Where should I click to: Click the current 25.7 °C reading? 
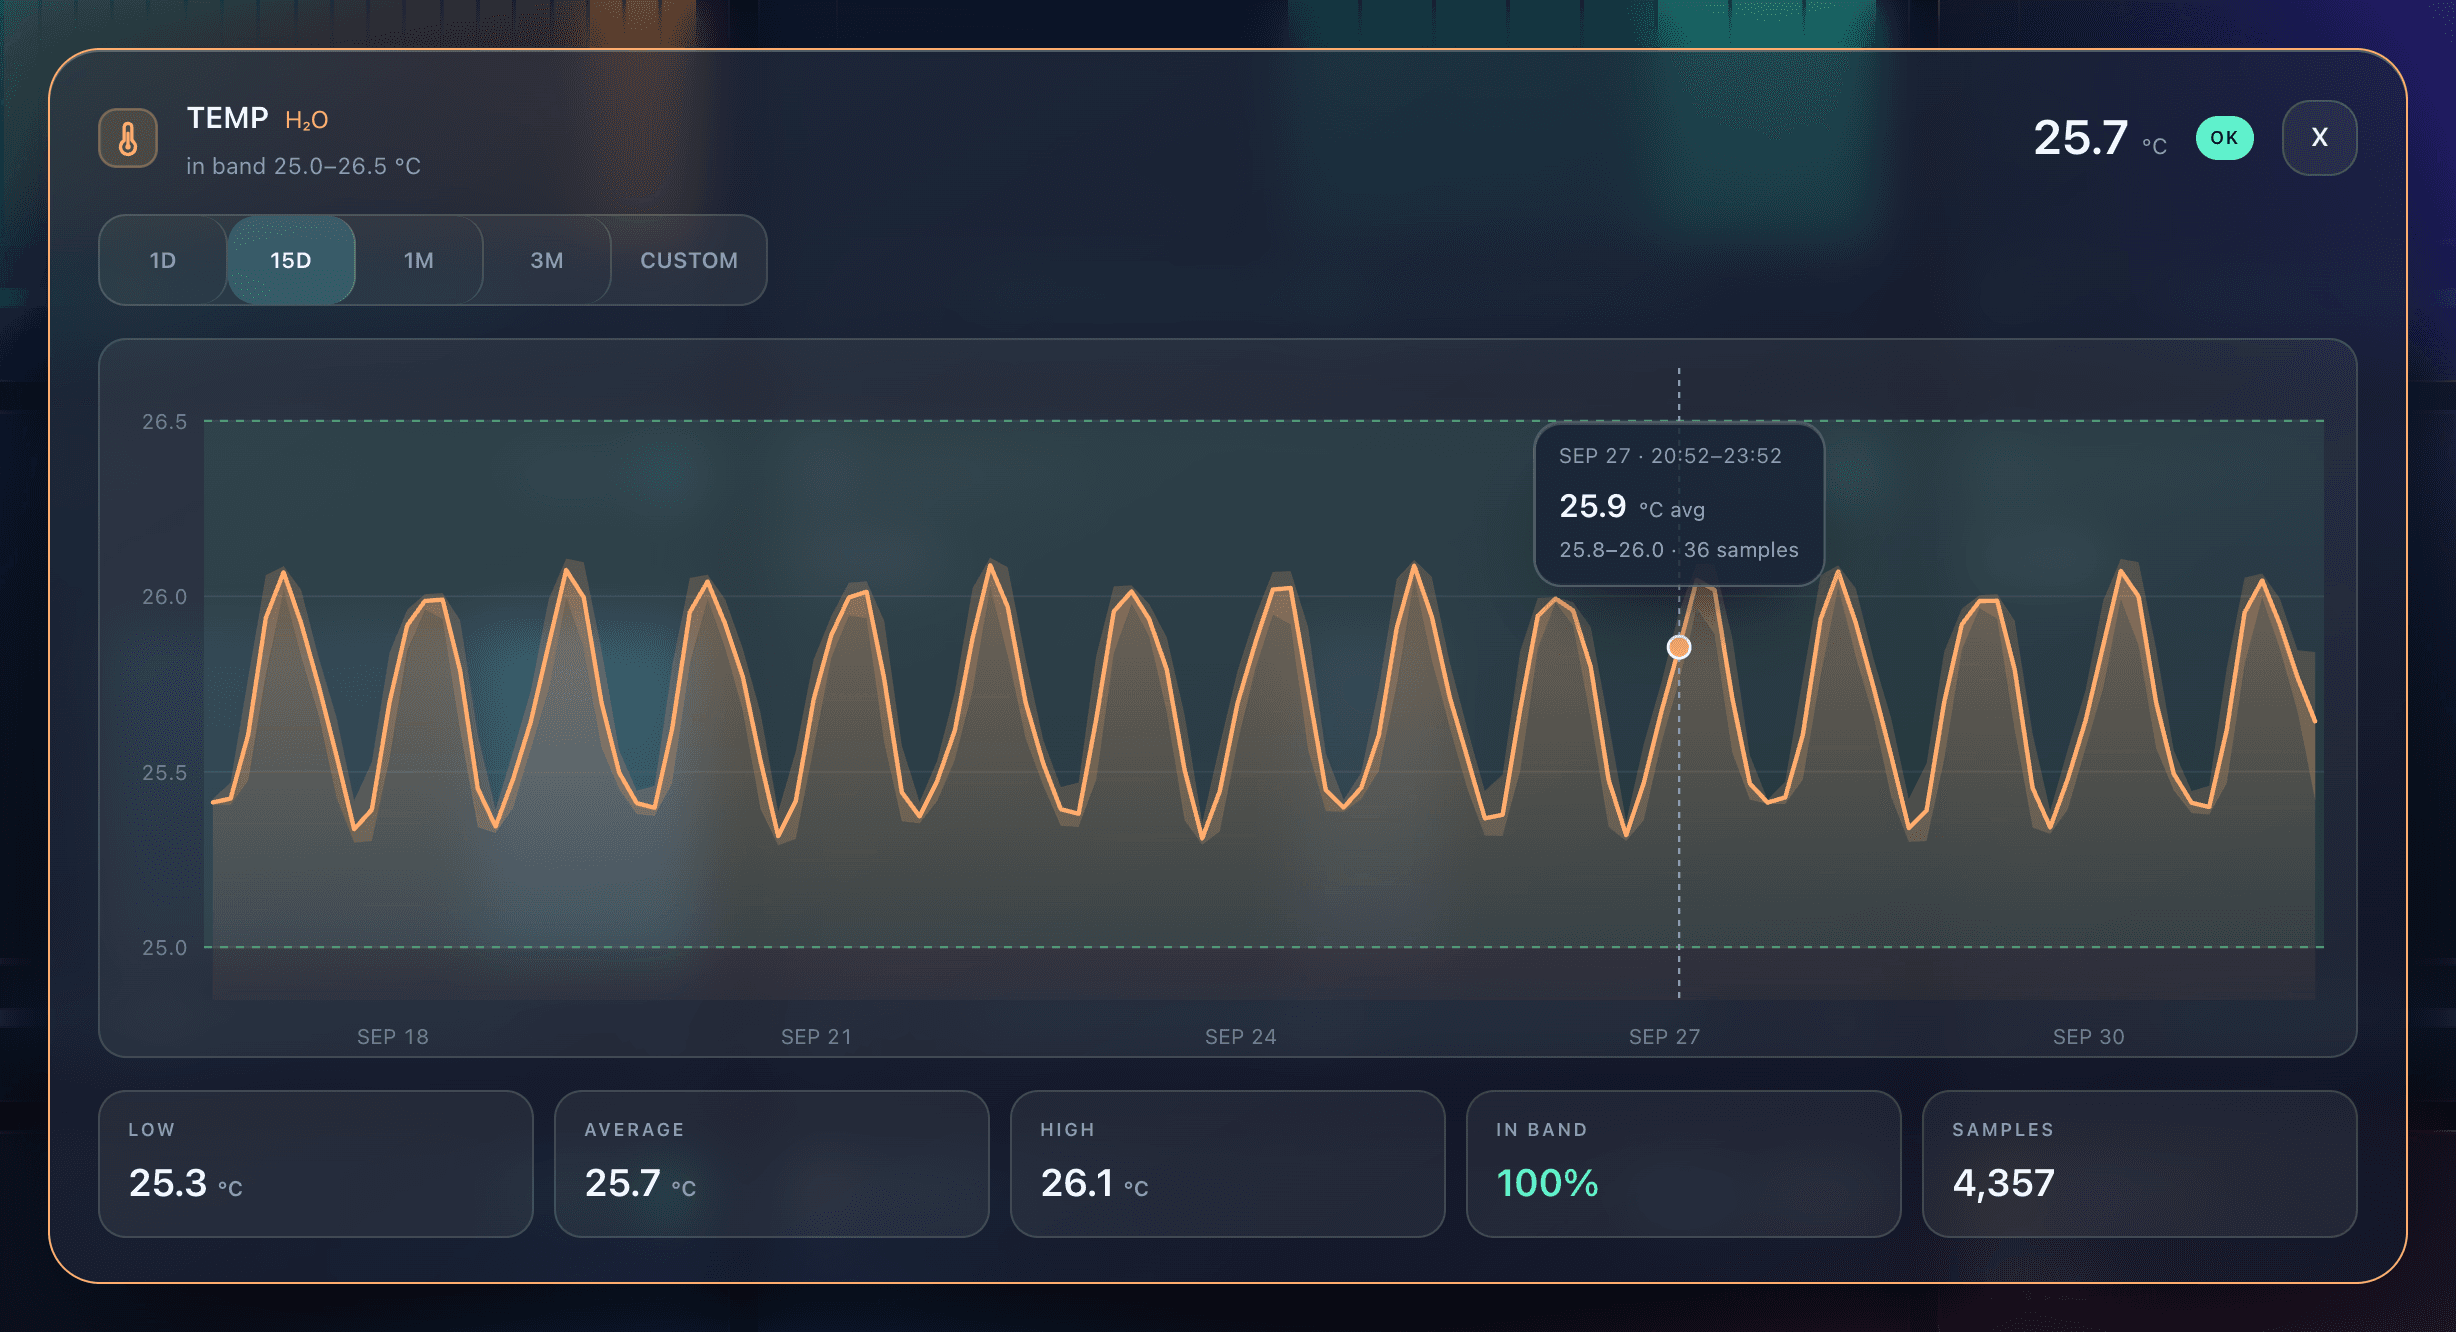pyautogui.click(x=2100, y=138)
